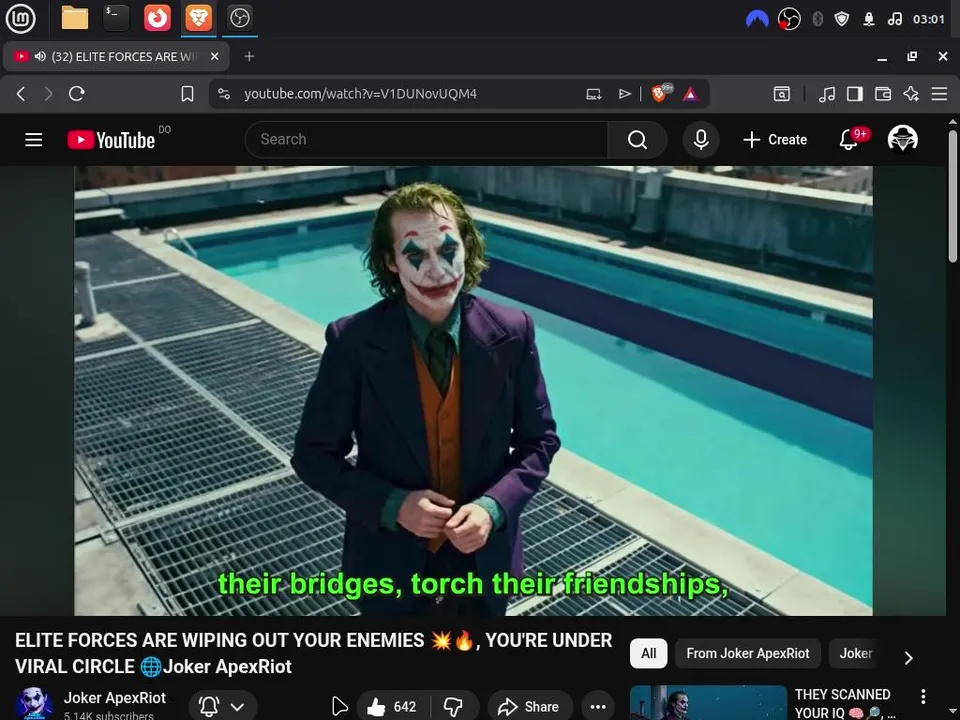Go forward with the forward arrow
The height and width of the screenshot is (720, 960).
point(48,94)
